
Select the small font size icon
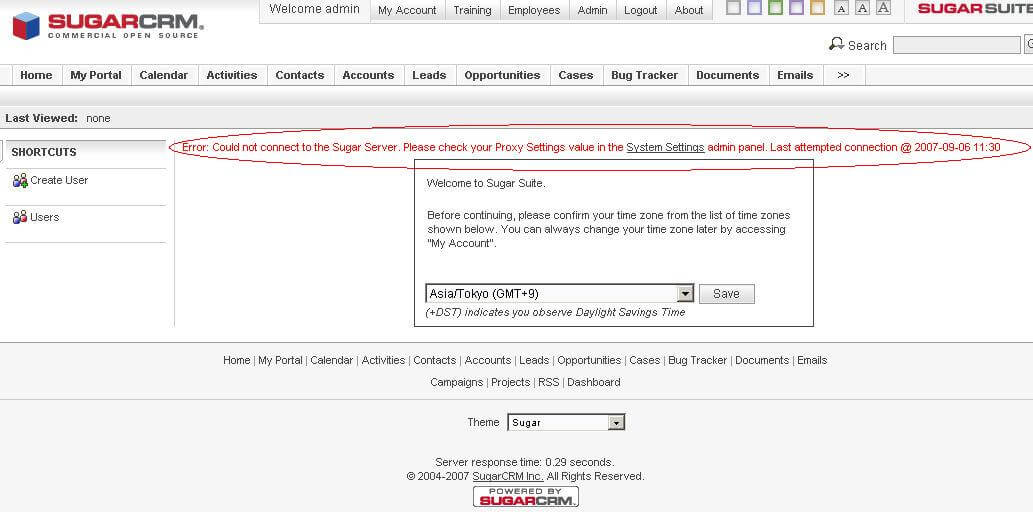841,9
